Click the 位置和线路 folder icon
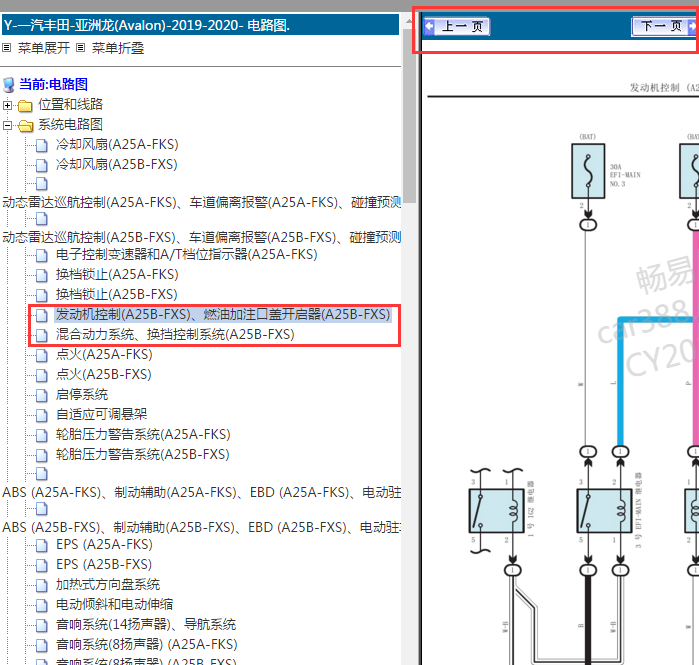The width and height of the screenshot is (699, 665). click(x=25, y=106)
